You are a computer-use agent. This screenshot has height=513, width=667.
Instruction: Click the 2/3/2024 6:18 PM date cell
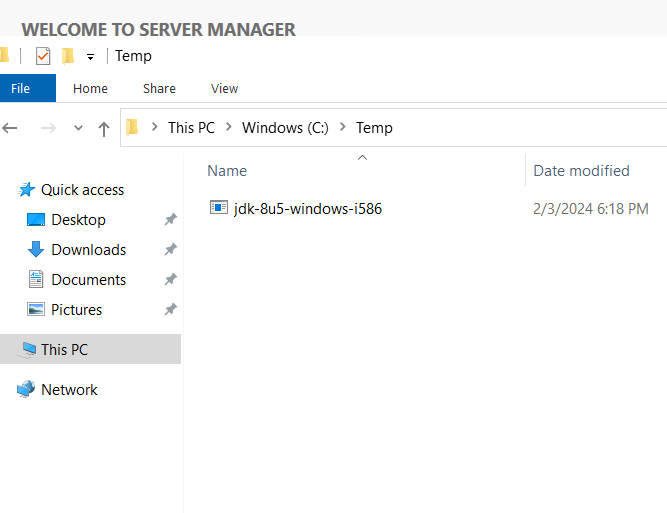(591, 208)
